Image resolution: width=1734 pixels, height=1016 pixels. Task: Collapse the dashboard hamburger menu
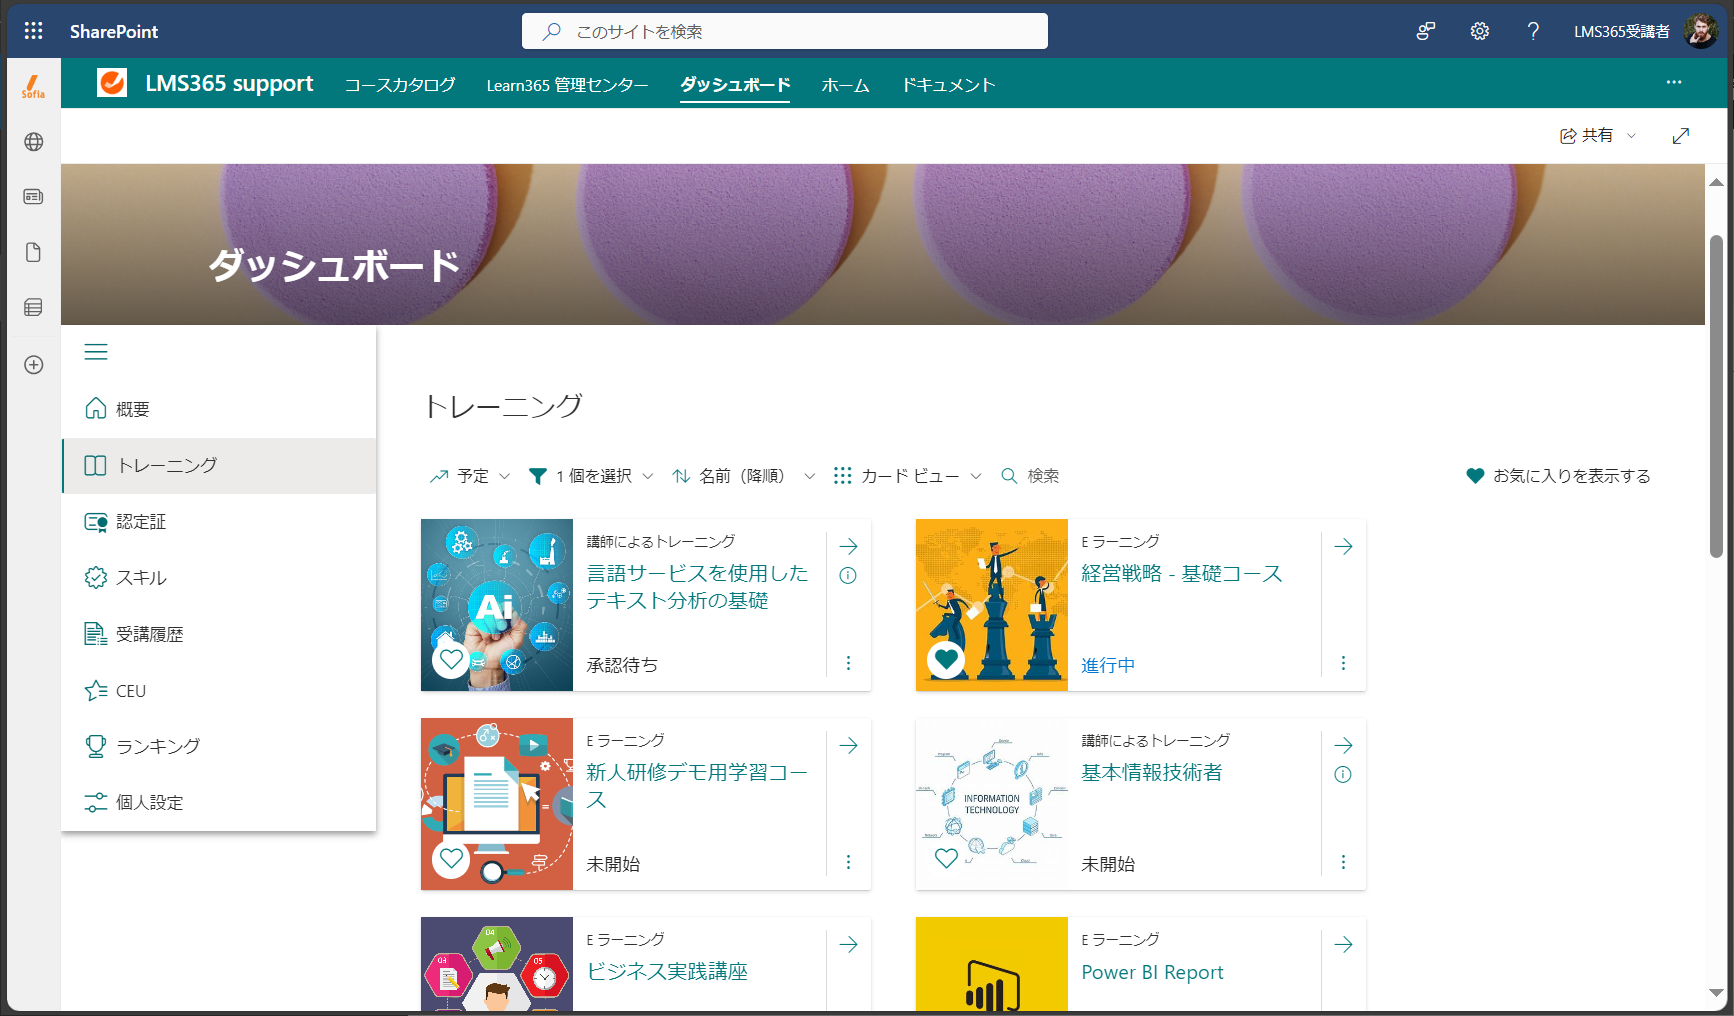pos(96,352)
